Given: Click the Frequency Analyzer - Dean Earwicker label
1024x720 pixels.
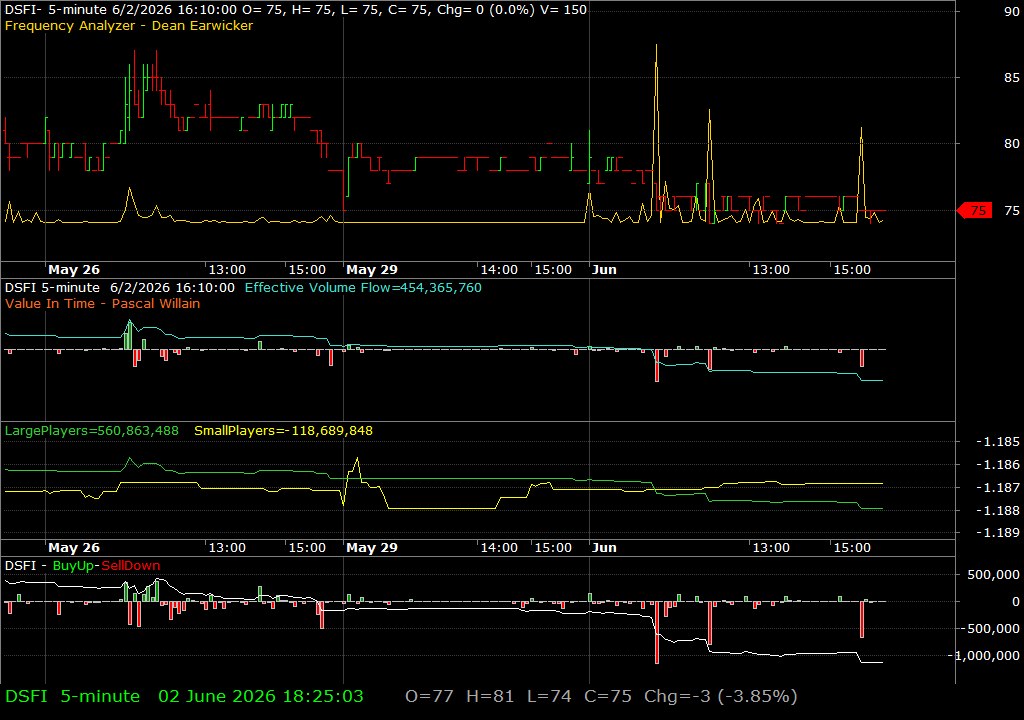Looking at the screenshot, I should click(129, 25).
